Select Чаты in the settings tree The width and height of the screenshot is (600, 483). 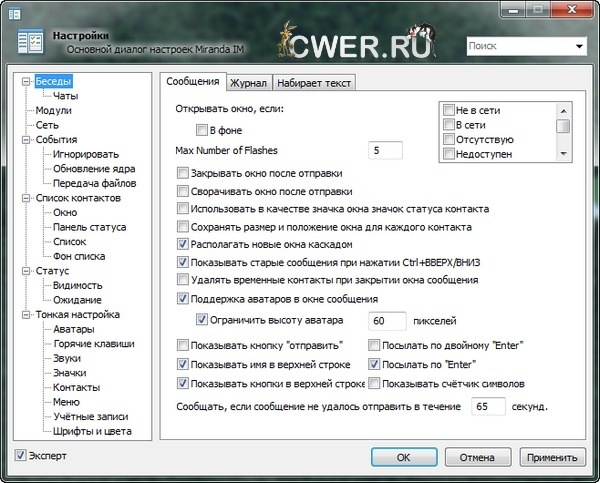65,96
